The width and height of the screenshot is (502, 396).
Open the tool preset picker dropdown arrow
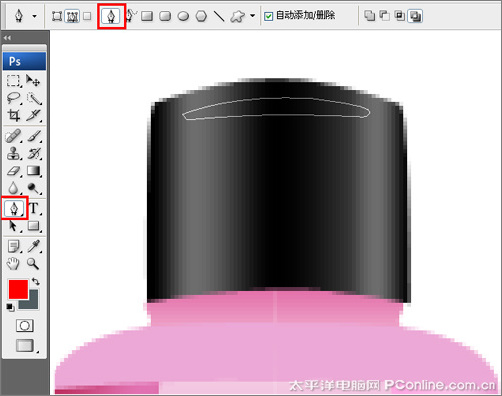click(34, 16)
